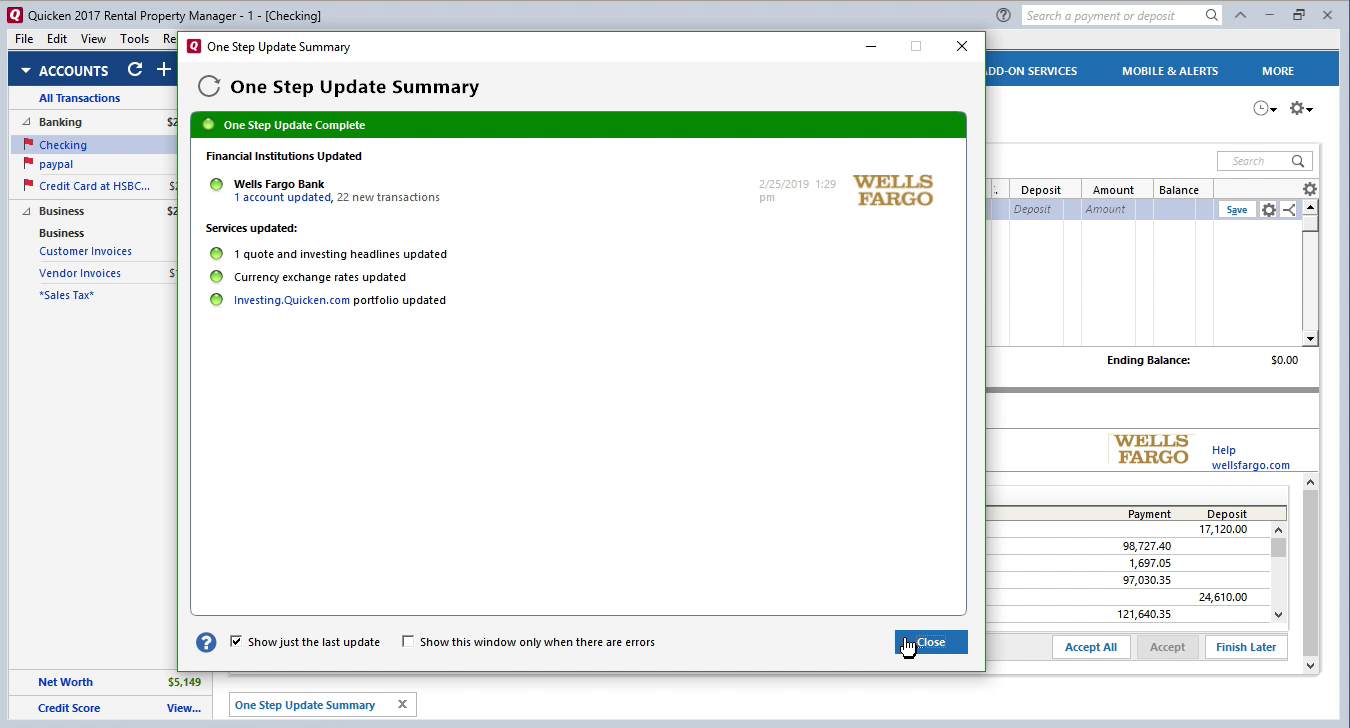The width and height of the screenshot is (1350, 728).
Task: Click the 17,120.00 deposit cell
Action: tap(1223, 529)
